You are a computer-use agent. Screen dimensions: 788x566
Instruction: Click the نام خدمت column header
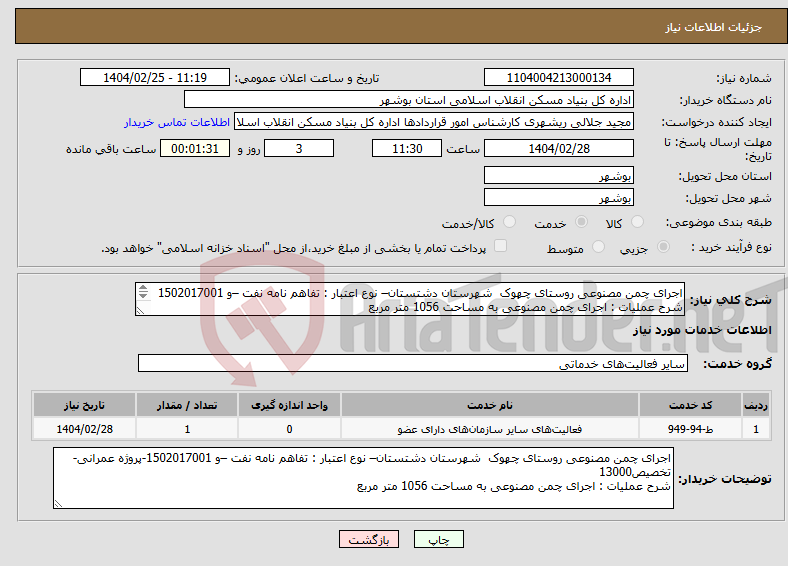tap(490, 405)
